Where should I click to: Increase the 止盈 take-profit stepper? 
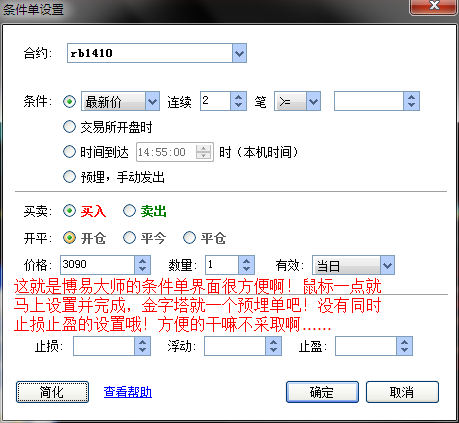click(405, 342)
